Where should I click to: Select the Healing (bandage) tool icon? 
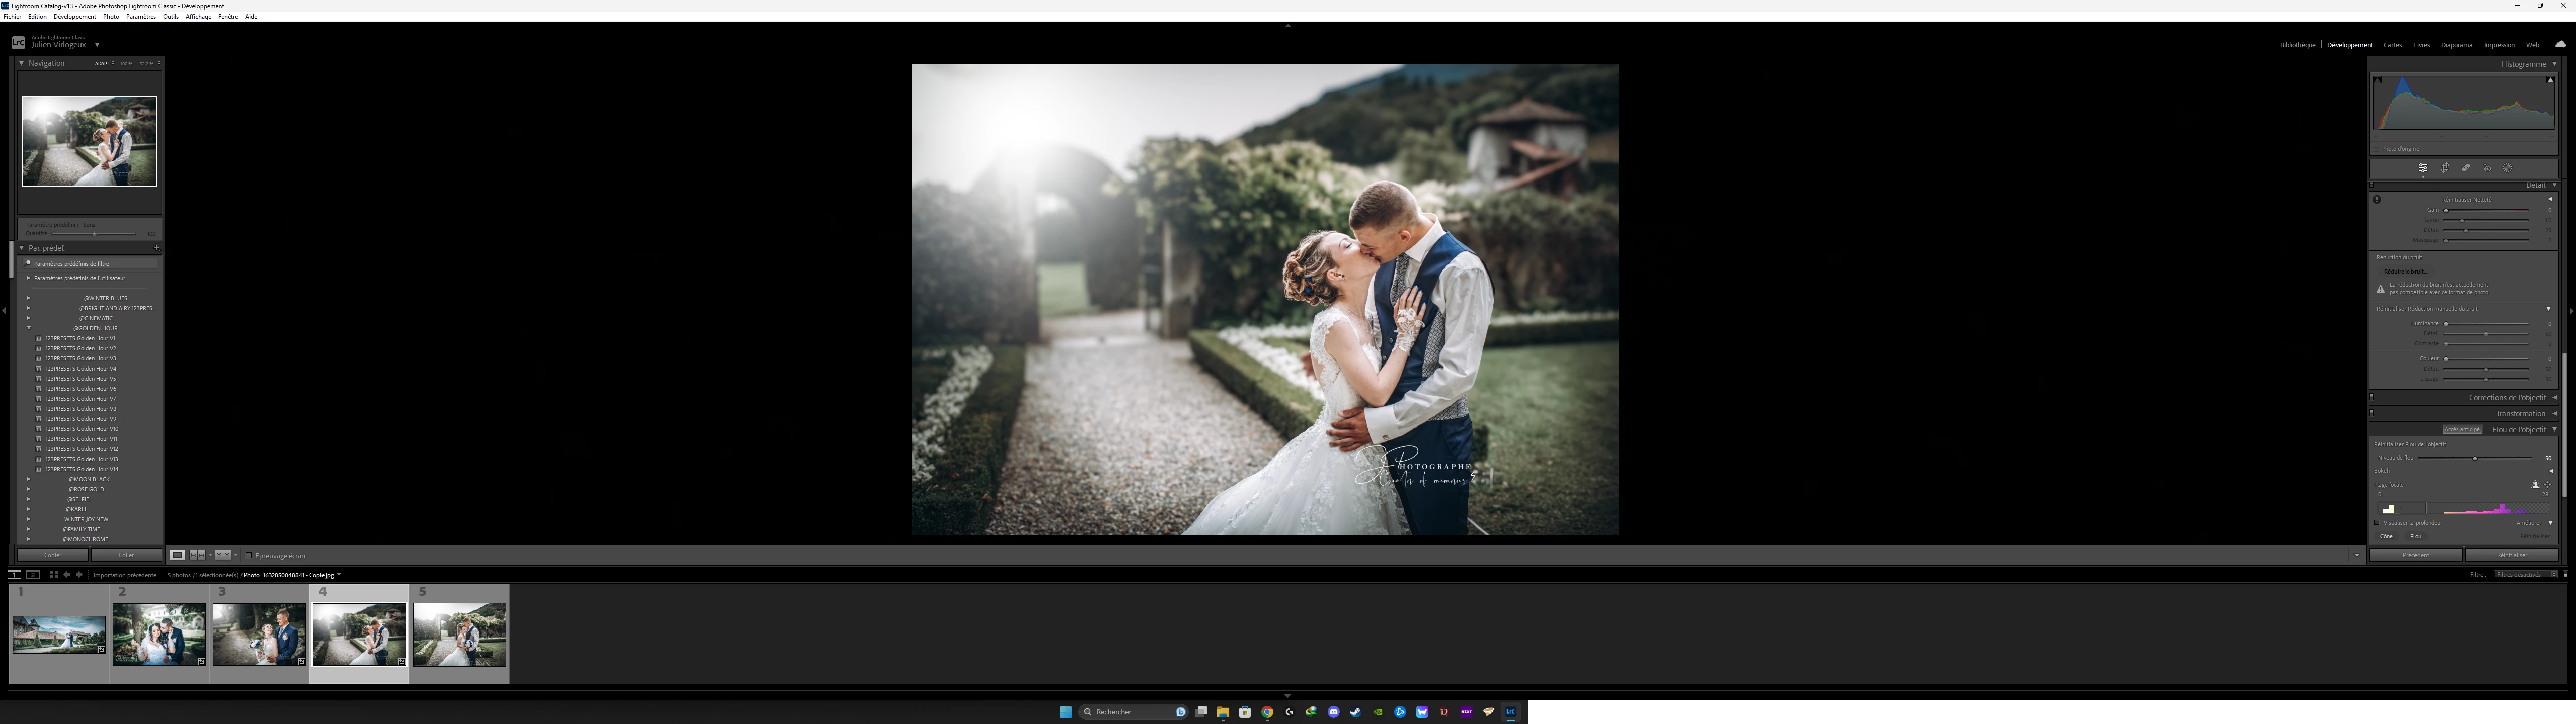[2466, 168]
